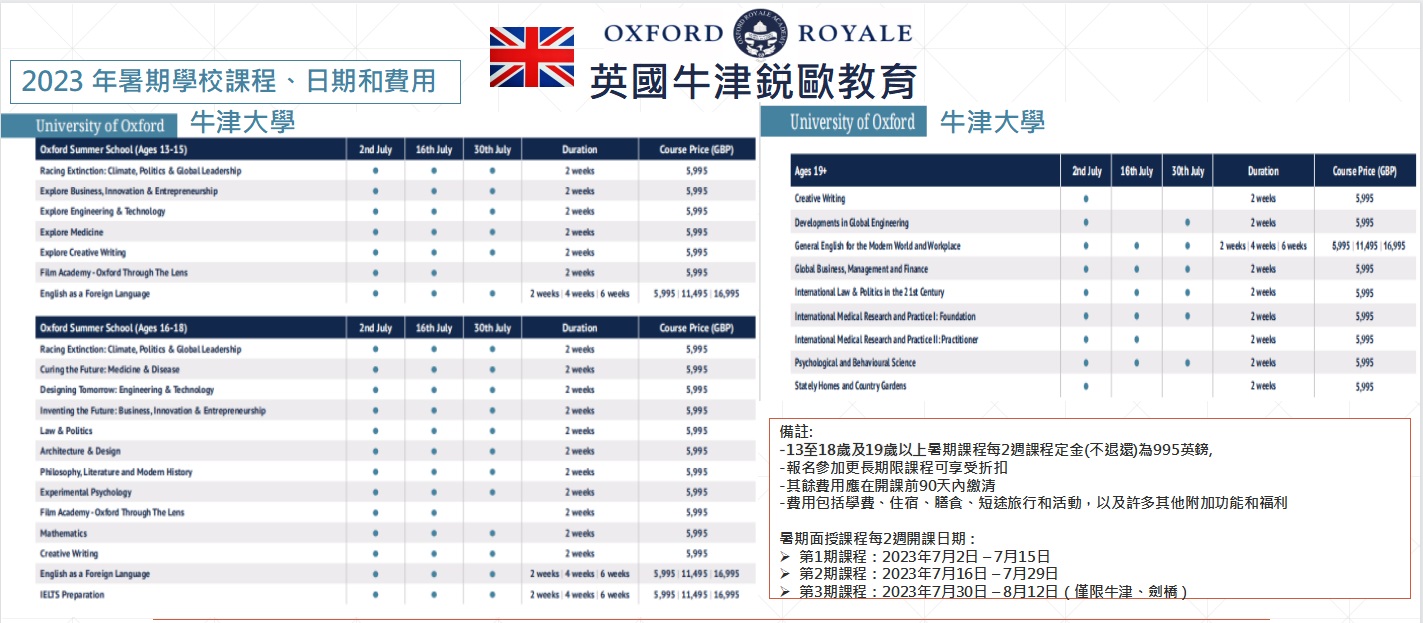Click the line 暑期面授課程每2週開課日期

[x=878, y=539]
